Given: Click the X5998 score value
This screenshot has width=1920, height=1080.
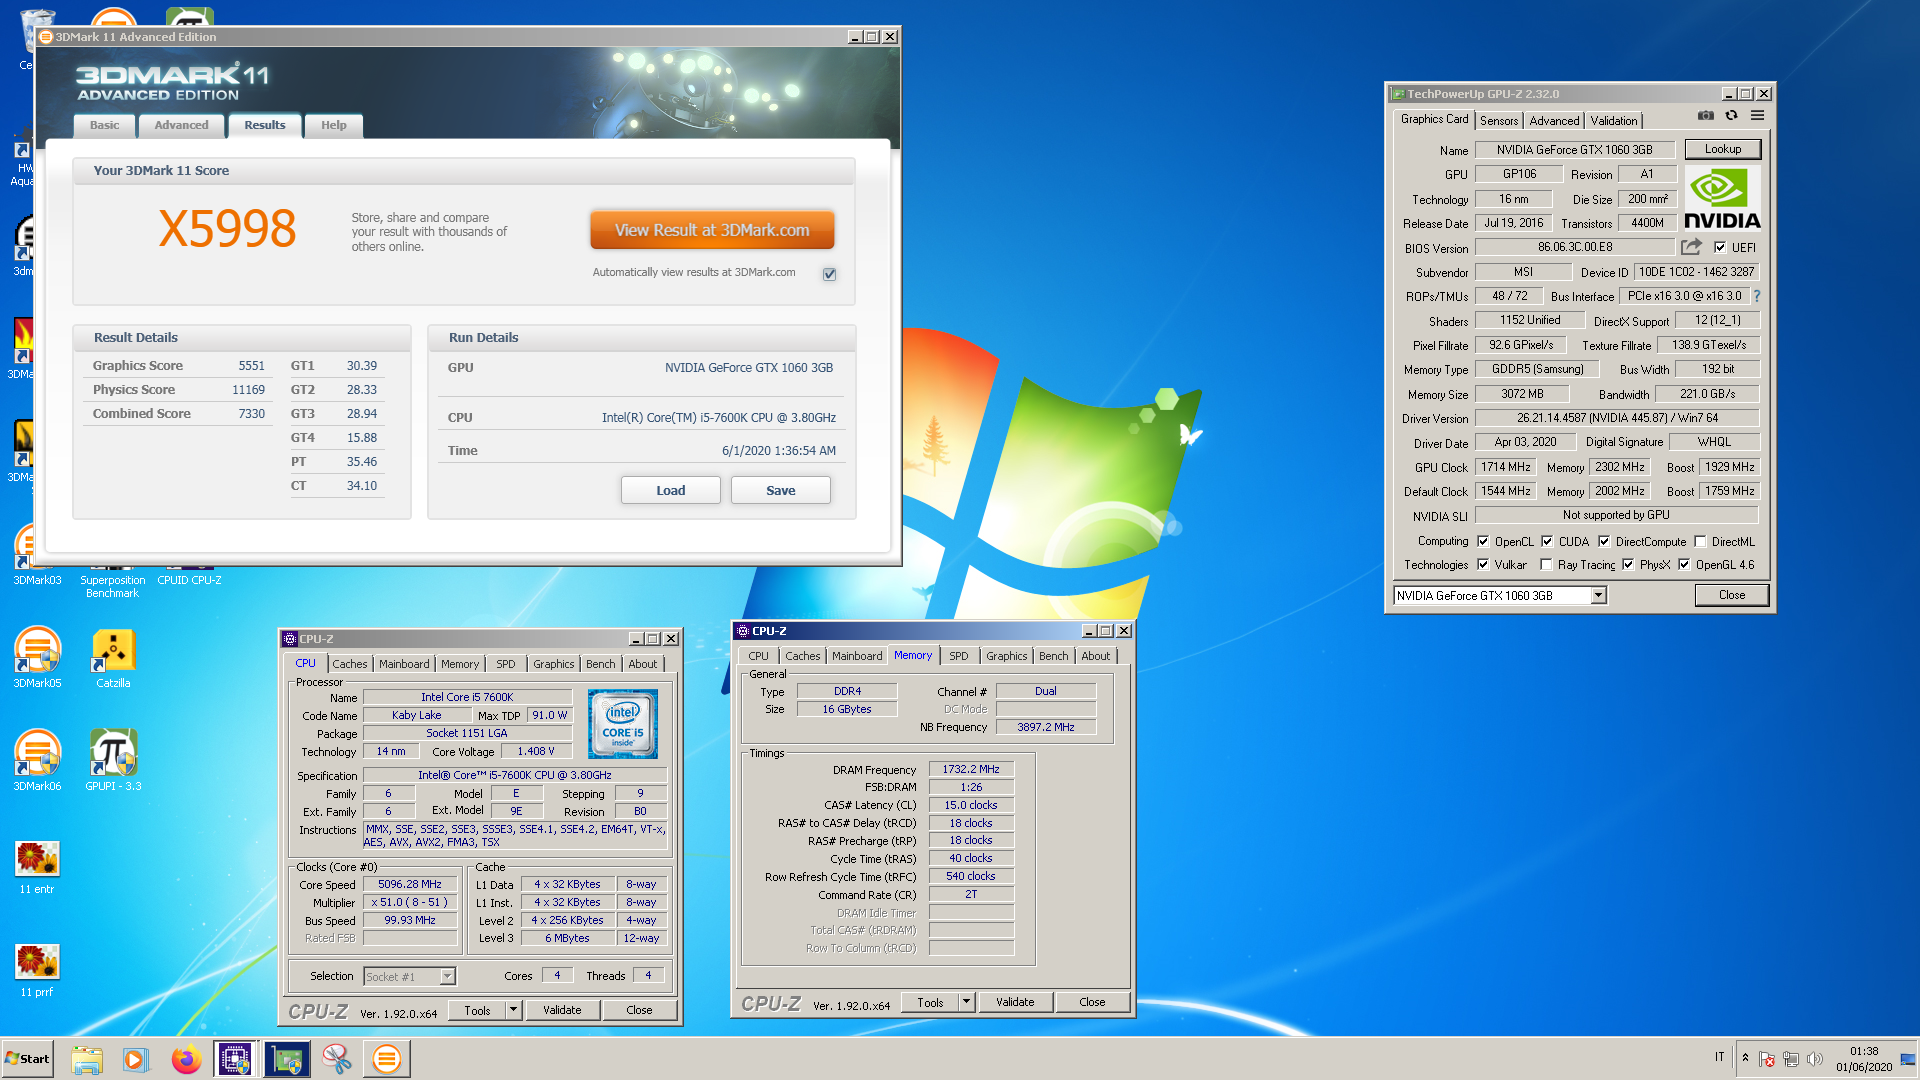Looking at the screenshot, I should pos(227,229).
